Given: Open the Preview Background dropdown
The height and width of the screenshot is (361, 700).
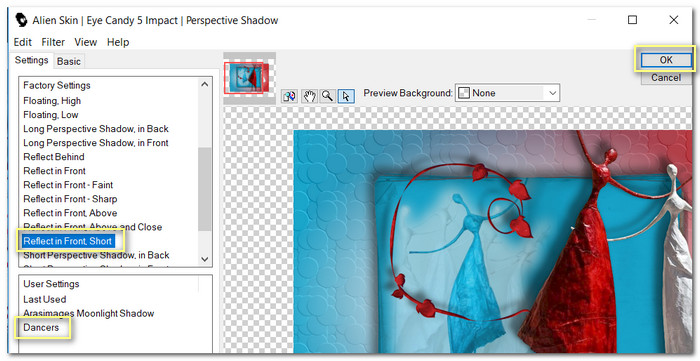Looking at the screenshot, I should click(x=507, y=93).
